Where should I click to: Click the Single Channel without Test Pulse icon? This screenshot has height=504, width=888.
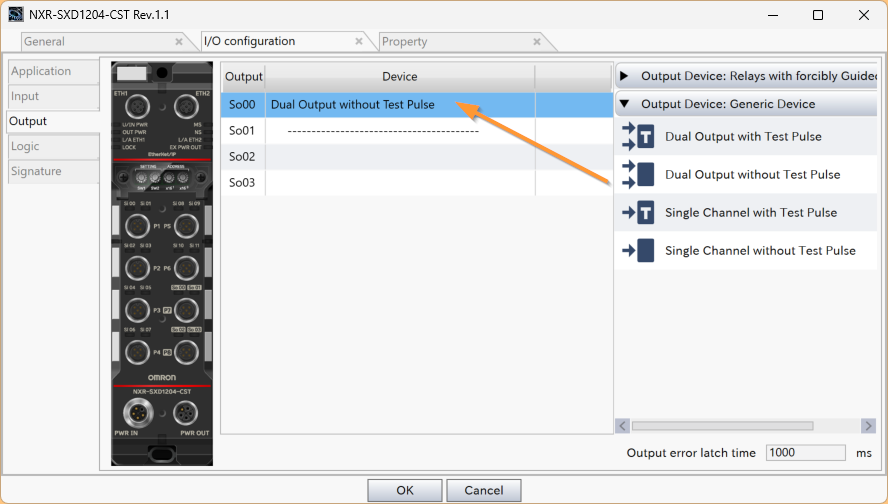click(638, 250)
